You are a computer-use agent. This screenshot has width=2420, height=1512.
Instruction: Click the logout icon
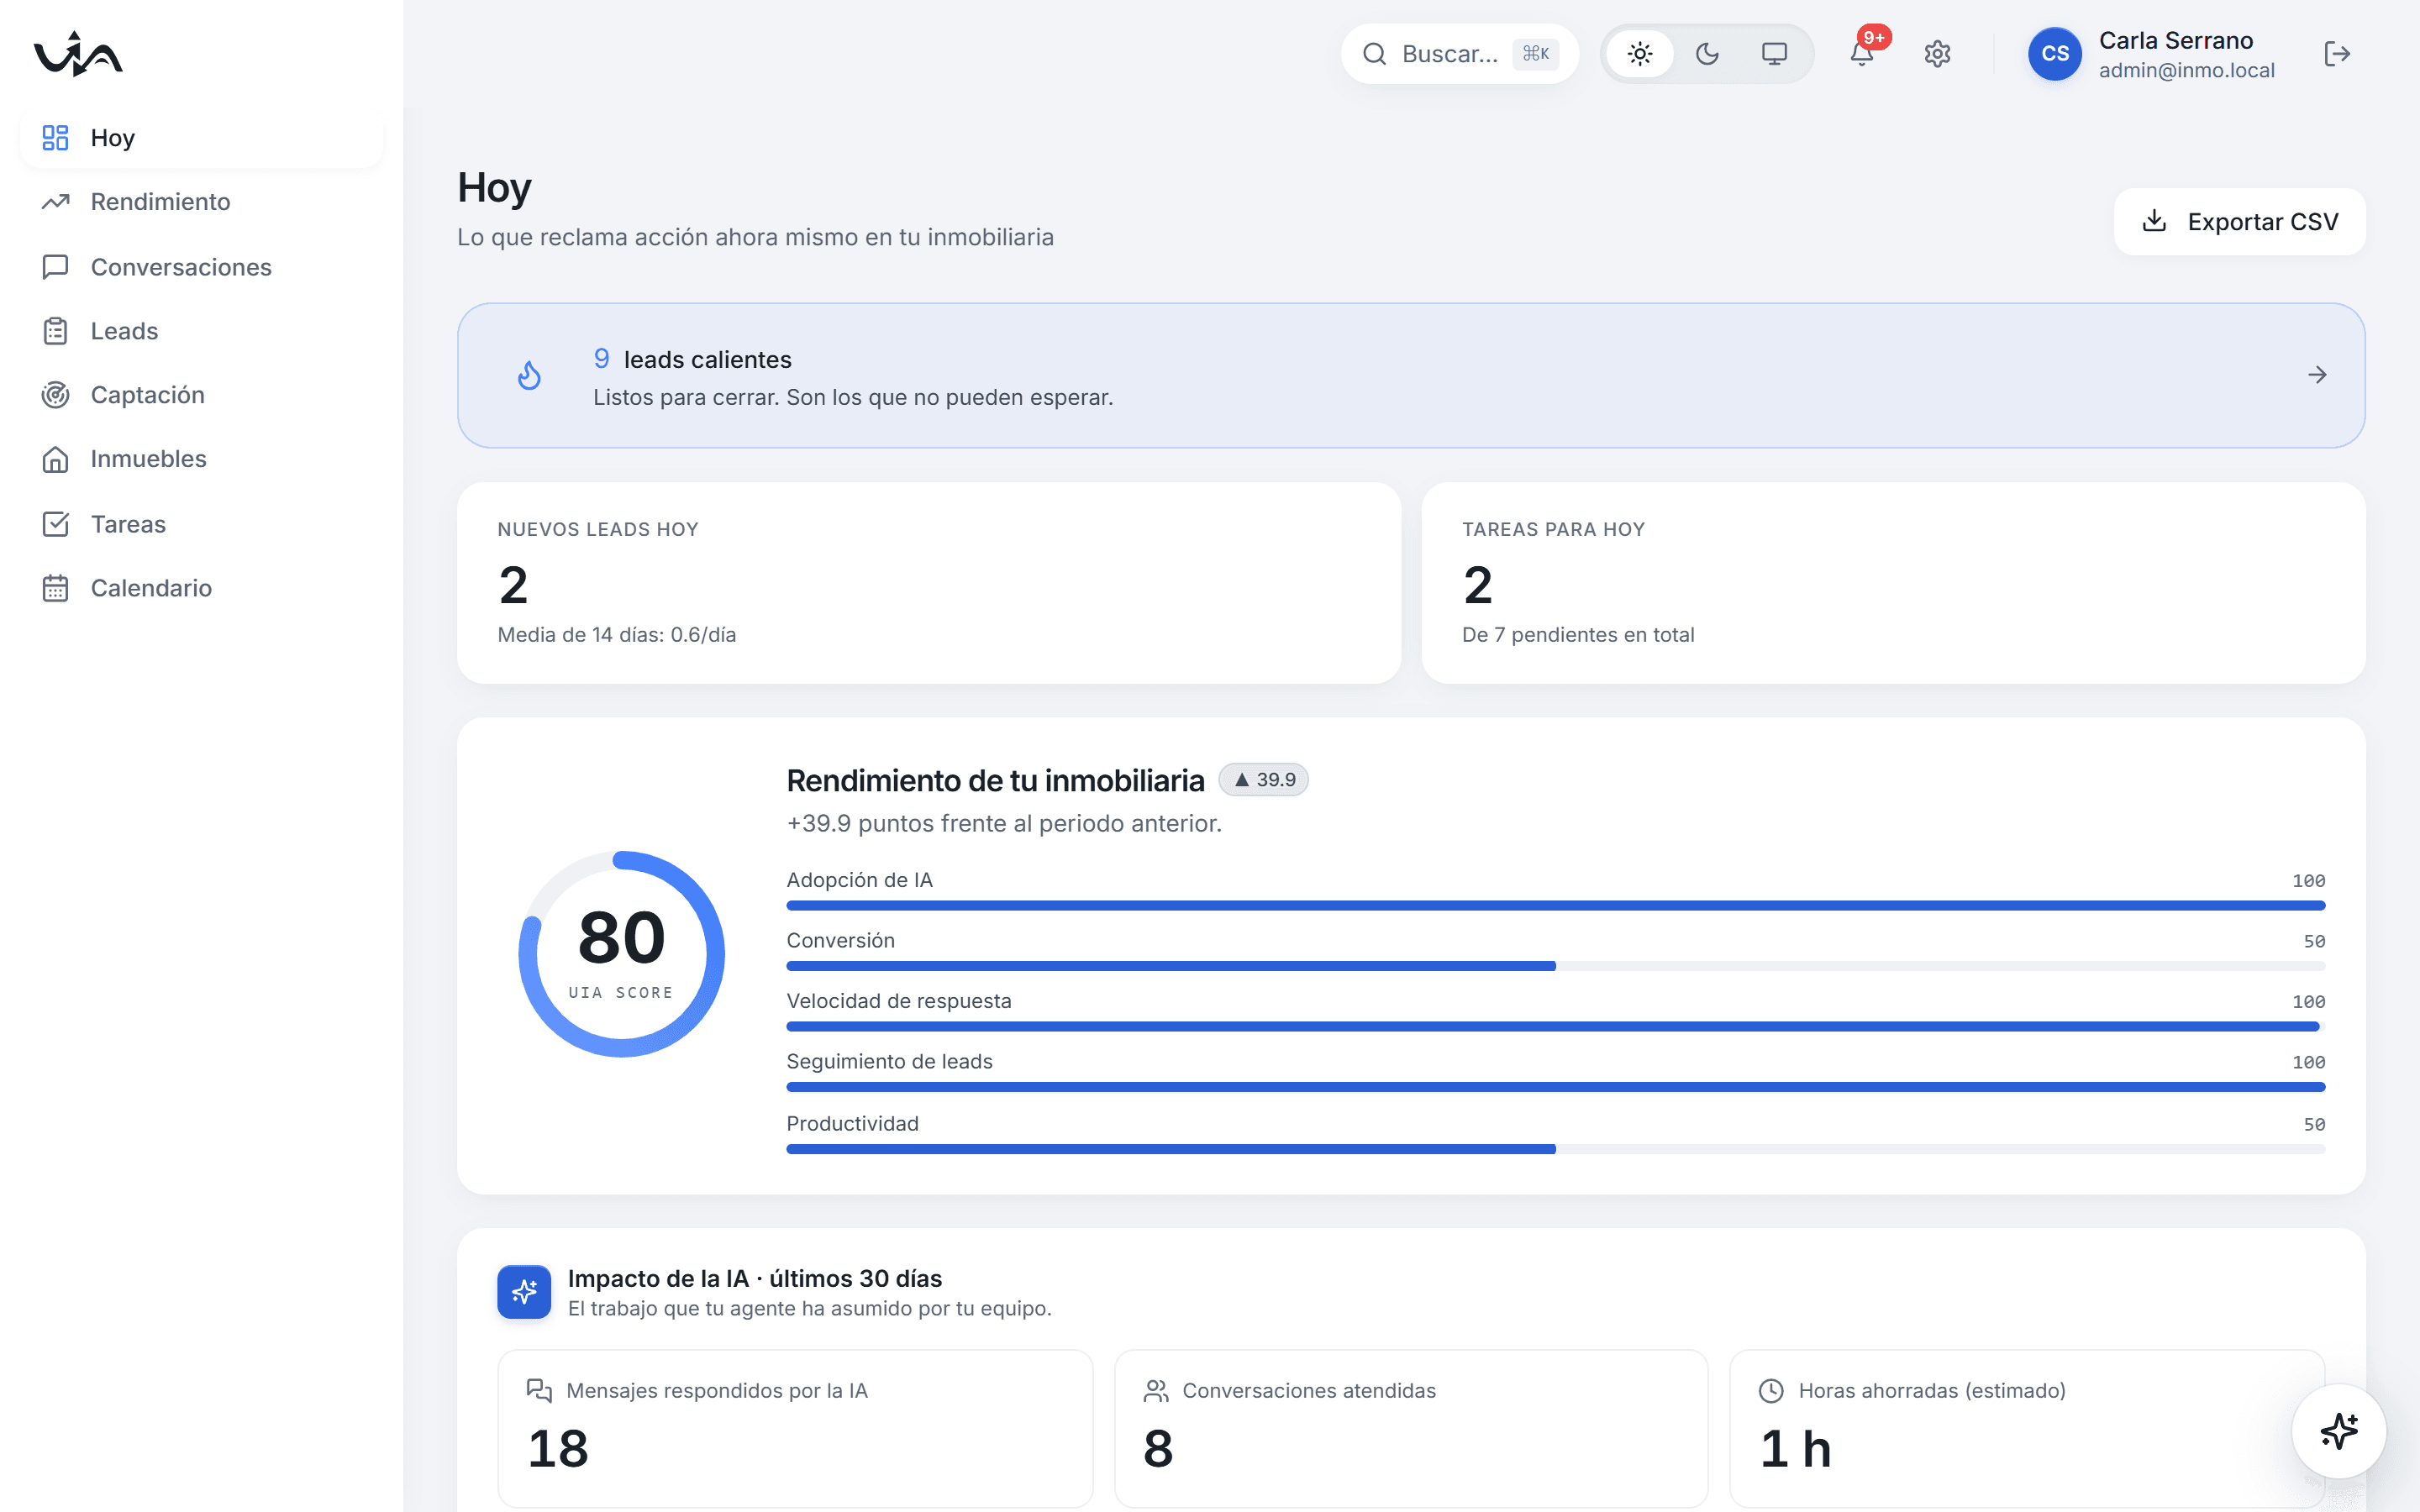pyautogui.click(x=2337, y=54)
